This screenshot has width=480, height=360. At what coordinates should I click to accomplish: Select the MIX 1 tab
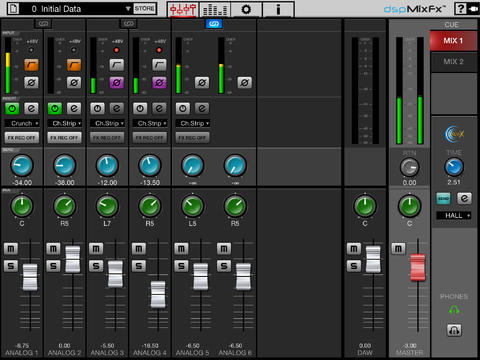[453, 41]
